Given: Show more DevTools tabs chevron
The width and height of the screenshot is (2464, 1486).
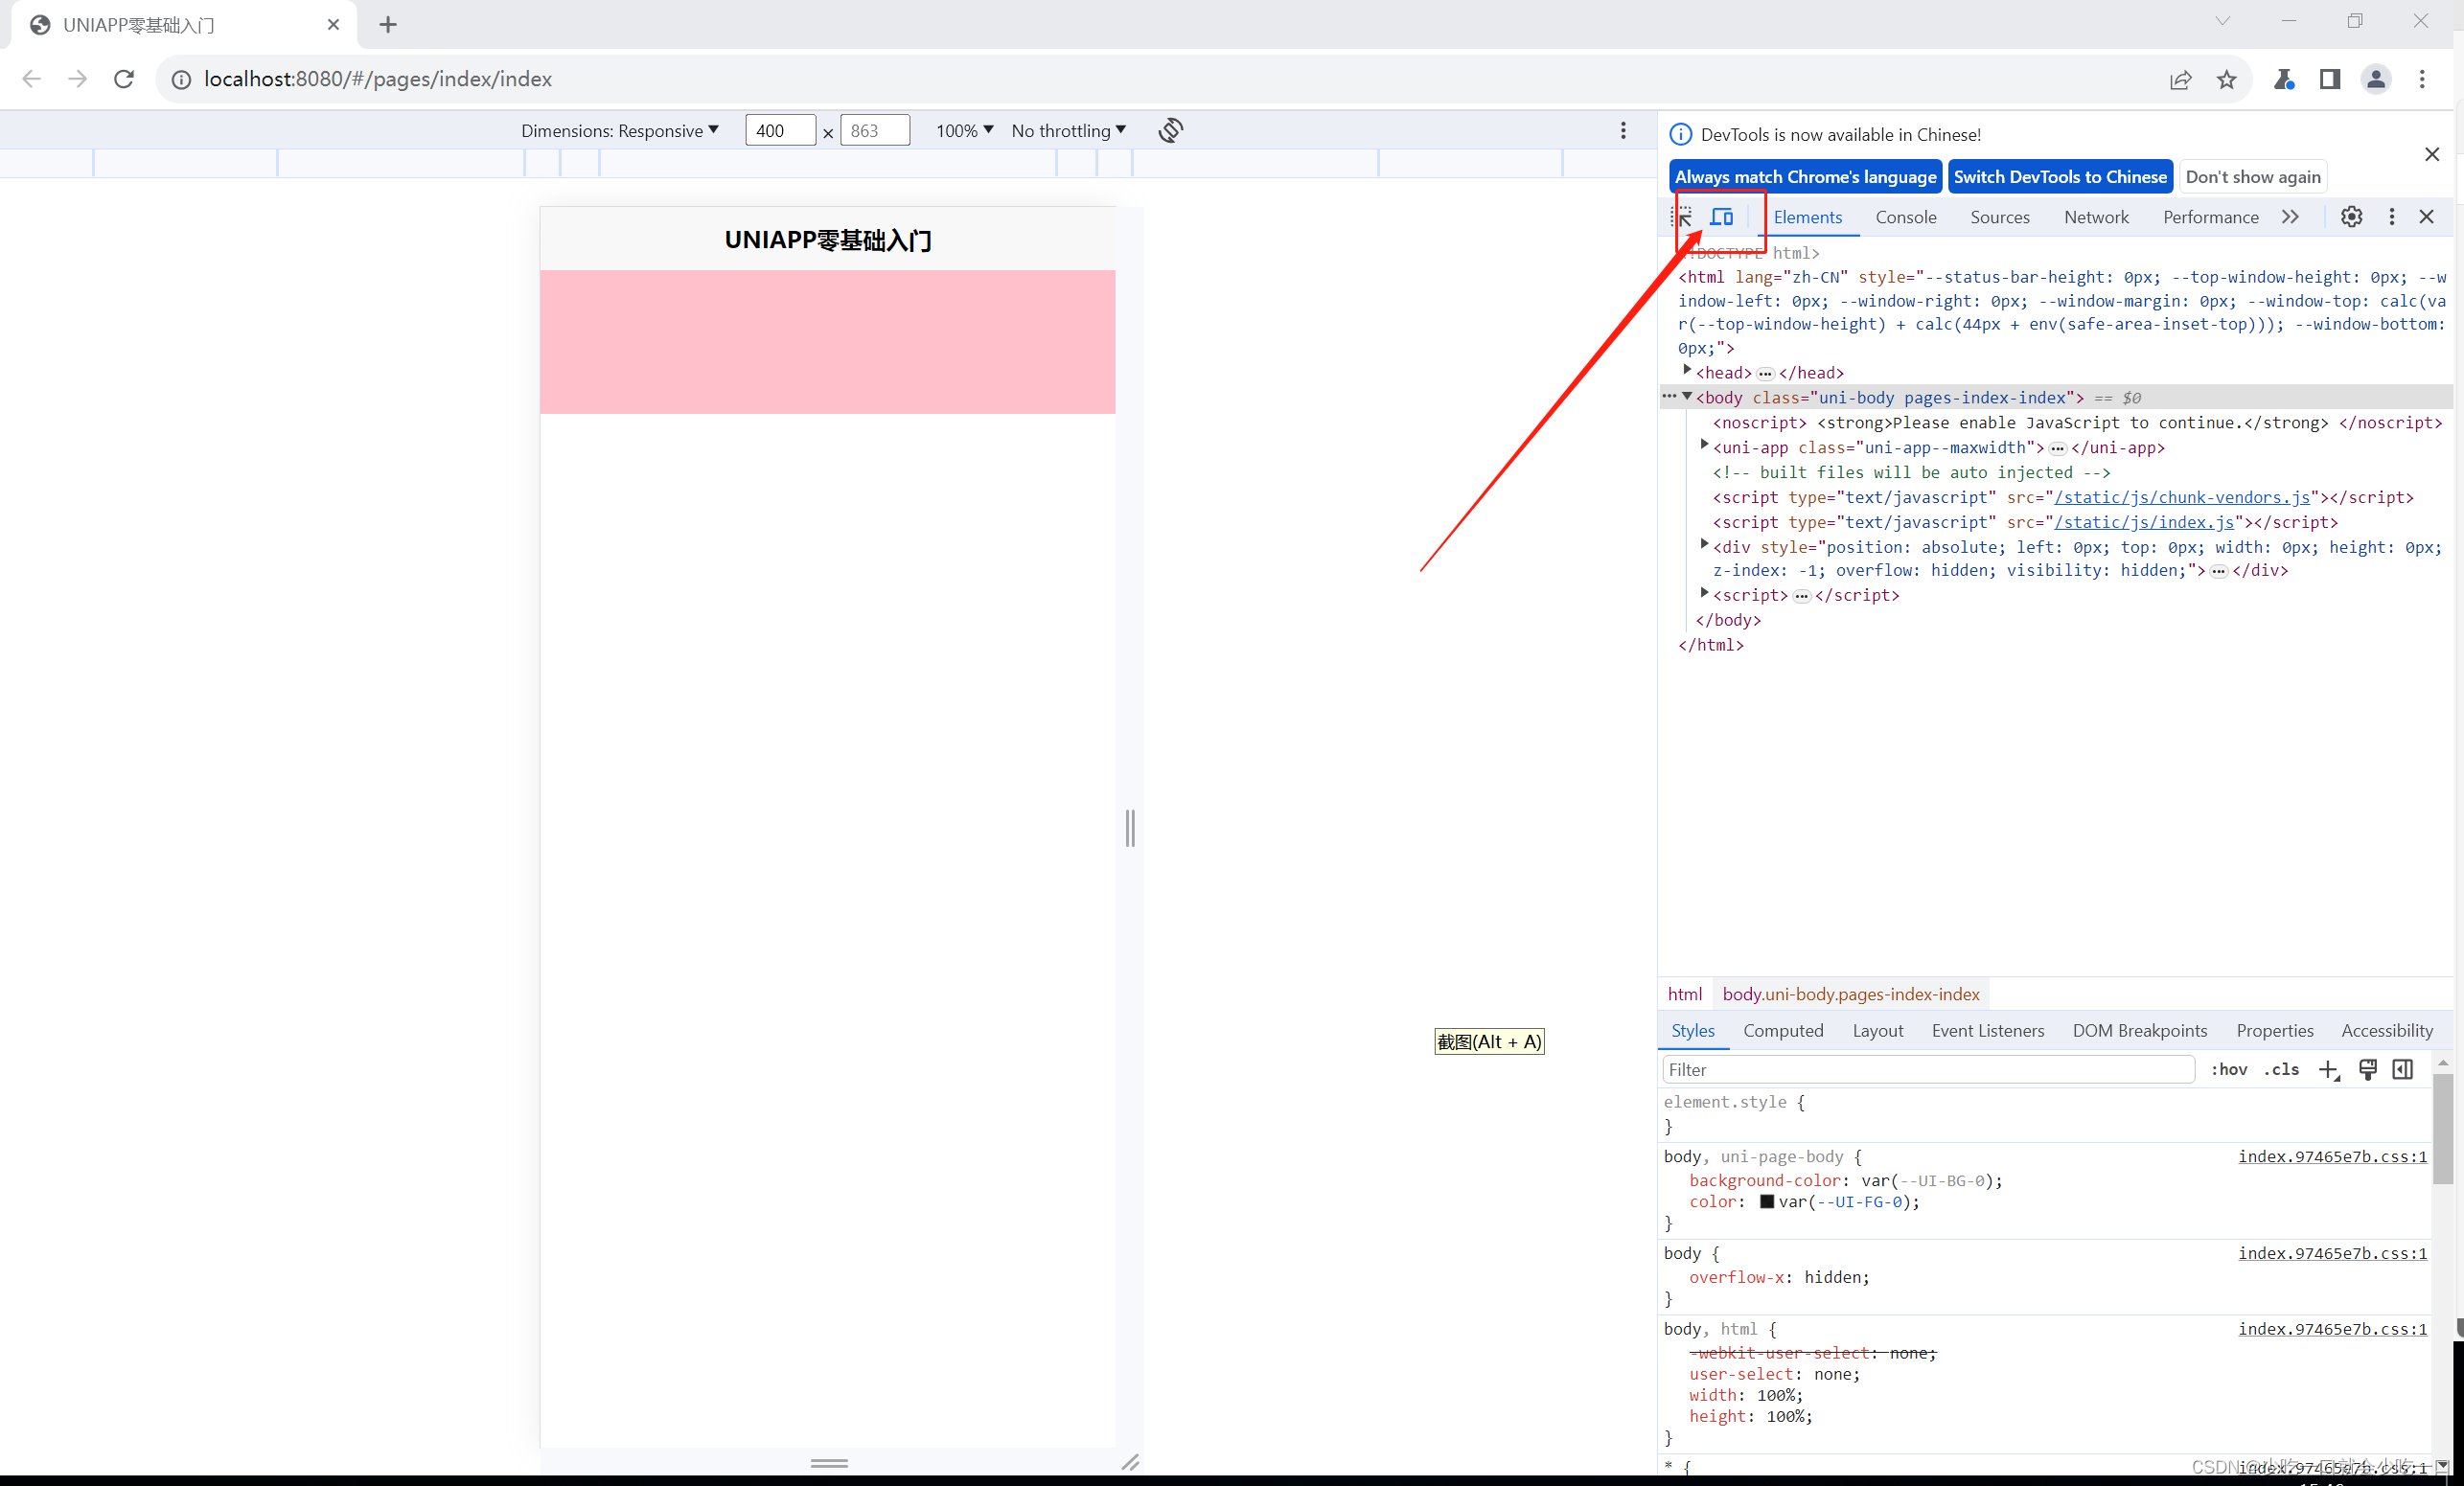Looking at the screenshot, I should [x=2290, y=217].
